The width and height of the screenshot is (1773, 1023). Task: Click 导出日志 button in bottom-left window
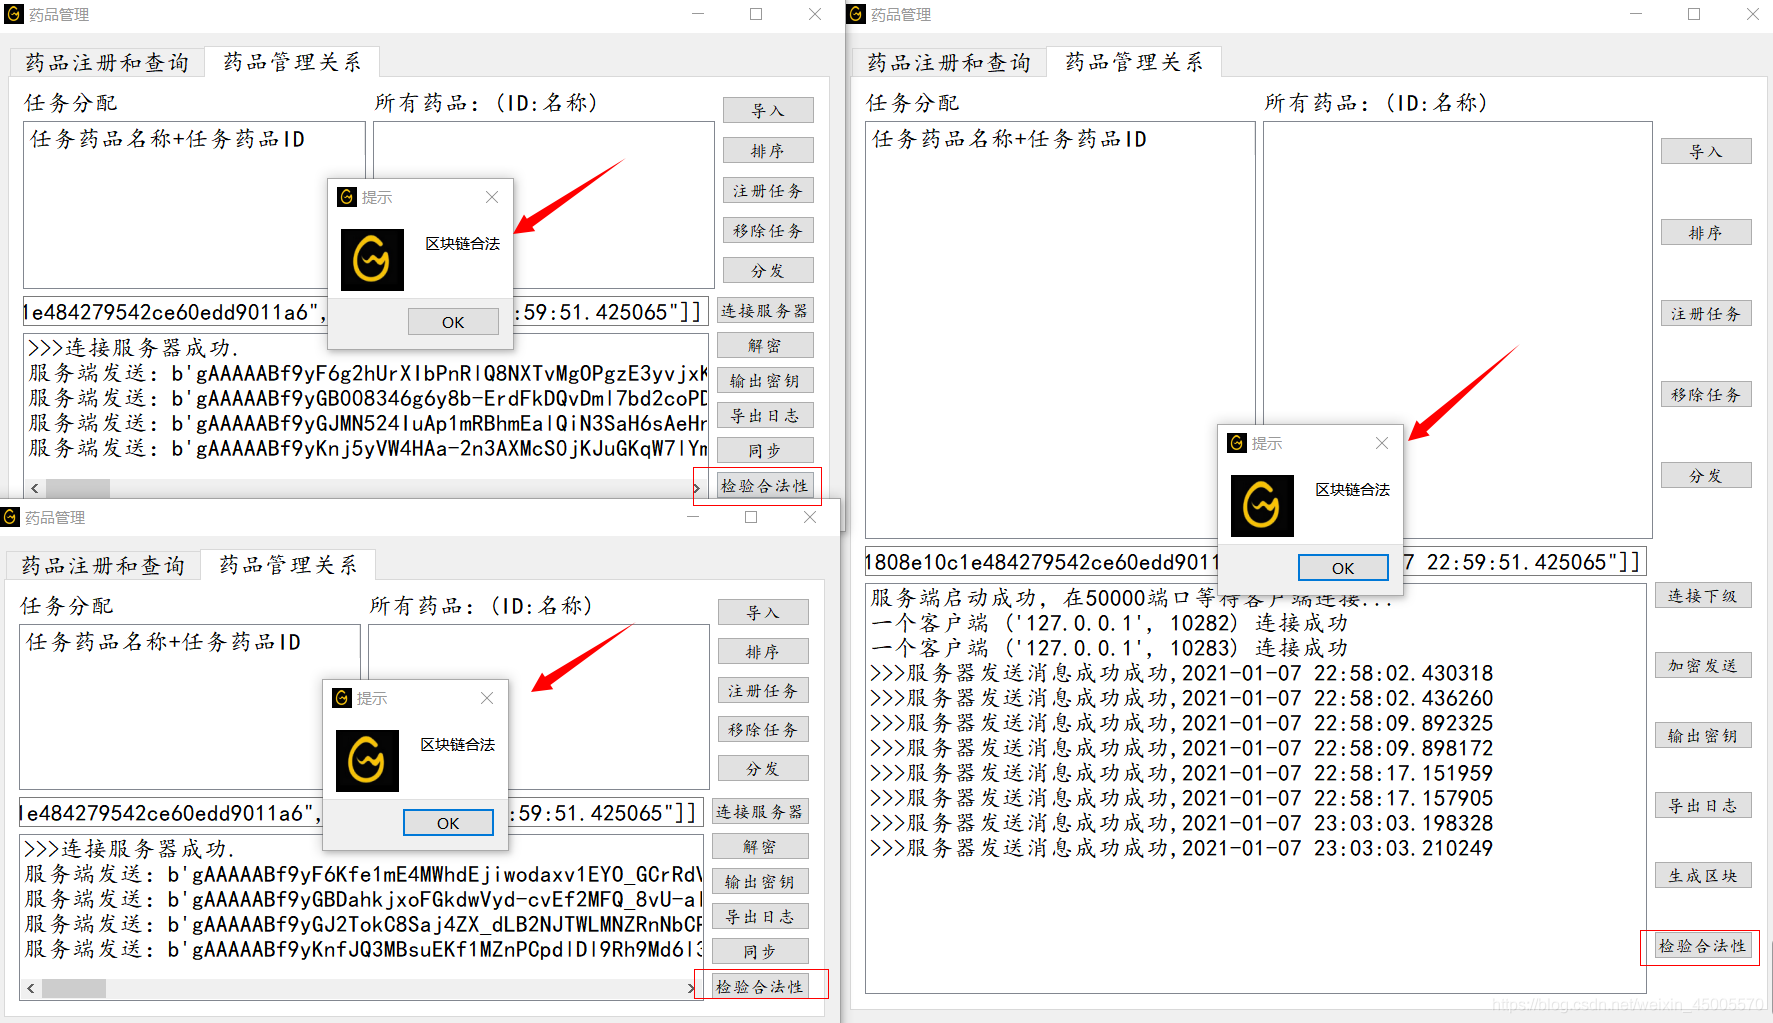tap(760, 916)
